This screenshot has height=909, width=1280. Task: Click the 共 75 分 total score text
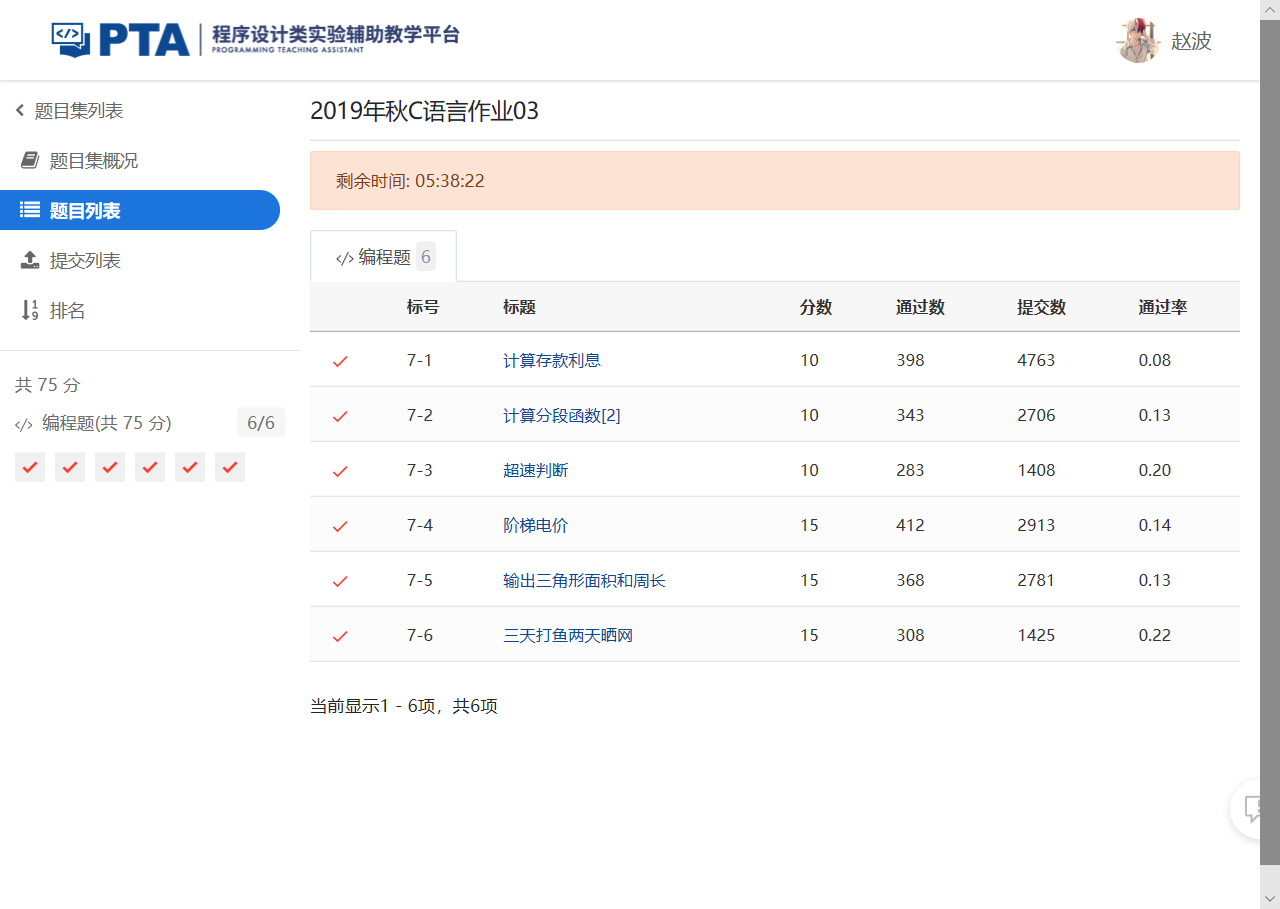click(47, 385)
